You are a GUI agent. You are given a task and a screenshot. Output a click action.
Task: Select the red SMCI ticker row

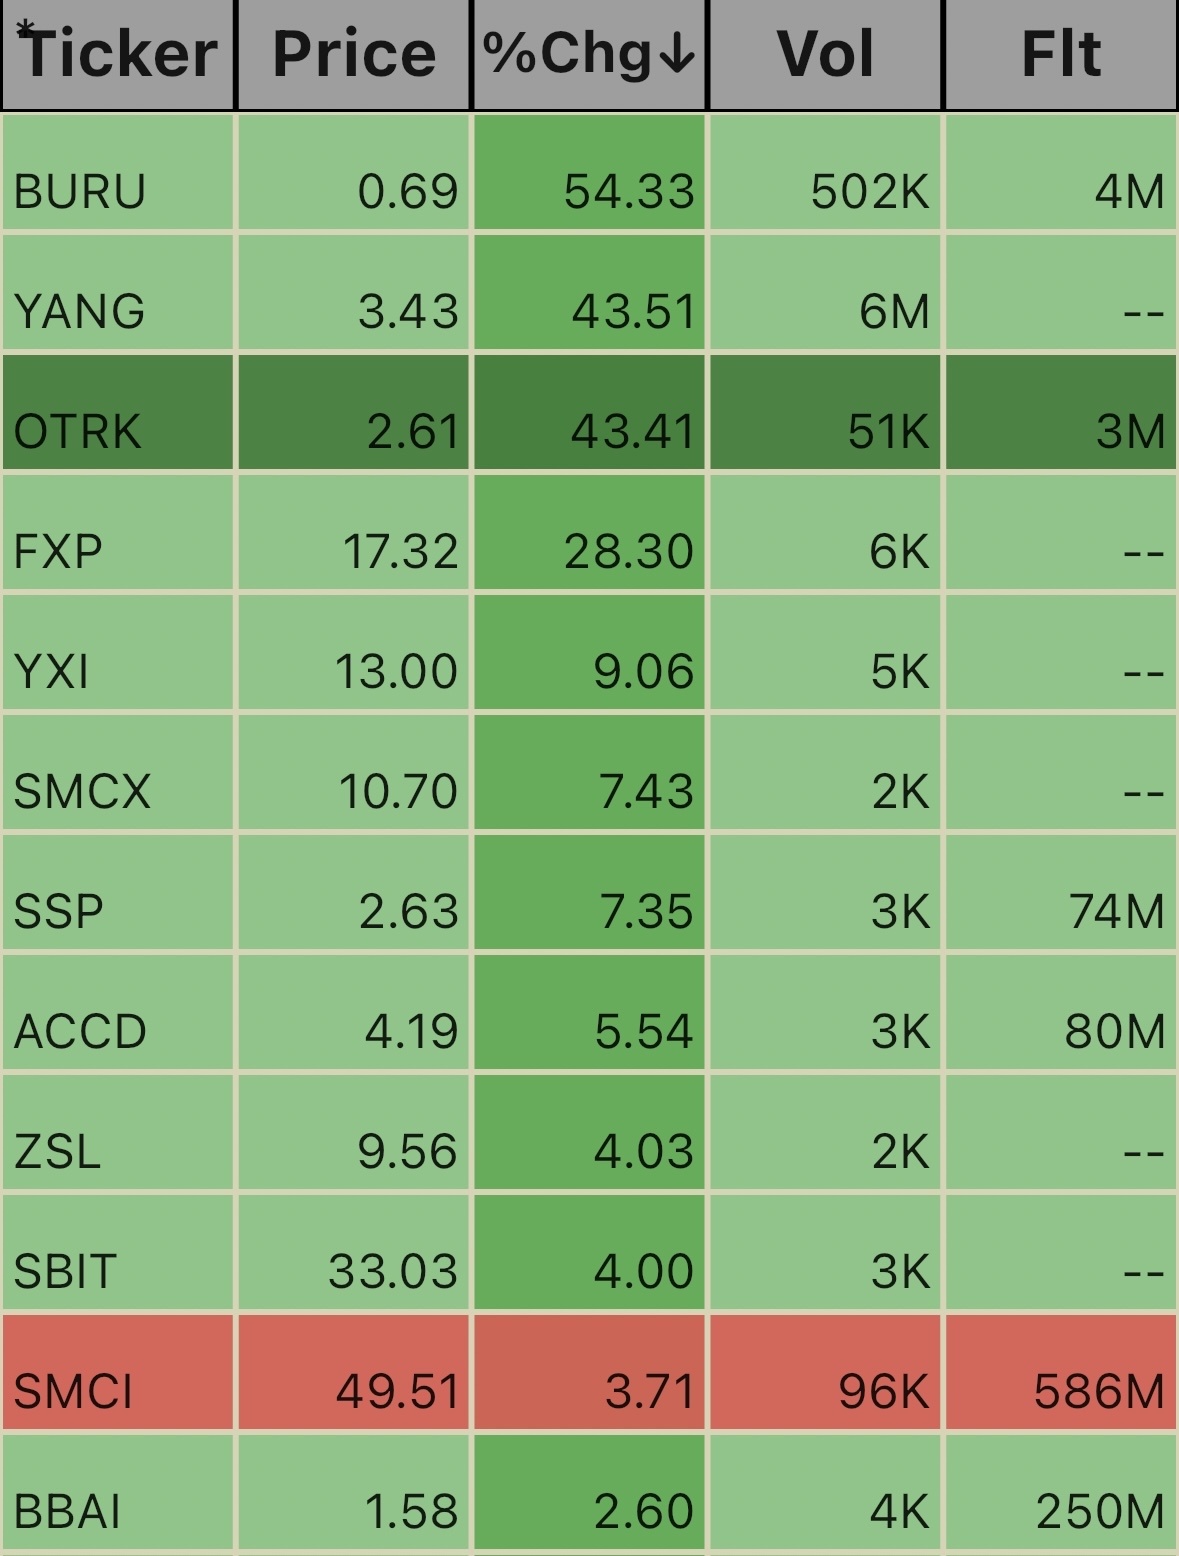click(73, 1391)
